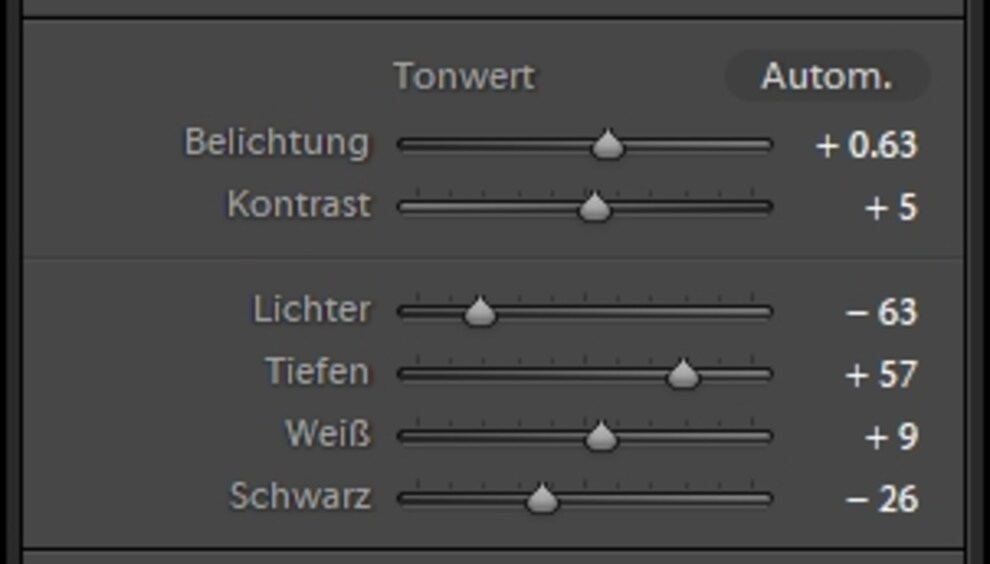This screenshot has width=990, height=564.
Task: Grab the Belichtung slider handle
Action: click(x=607, y=144)
